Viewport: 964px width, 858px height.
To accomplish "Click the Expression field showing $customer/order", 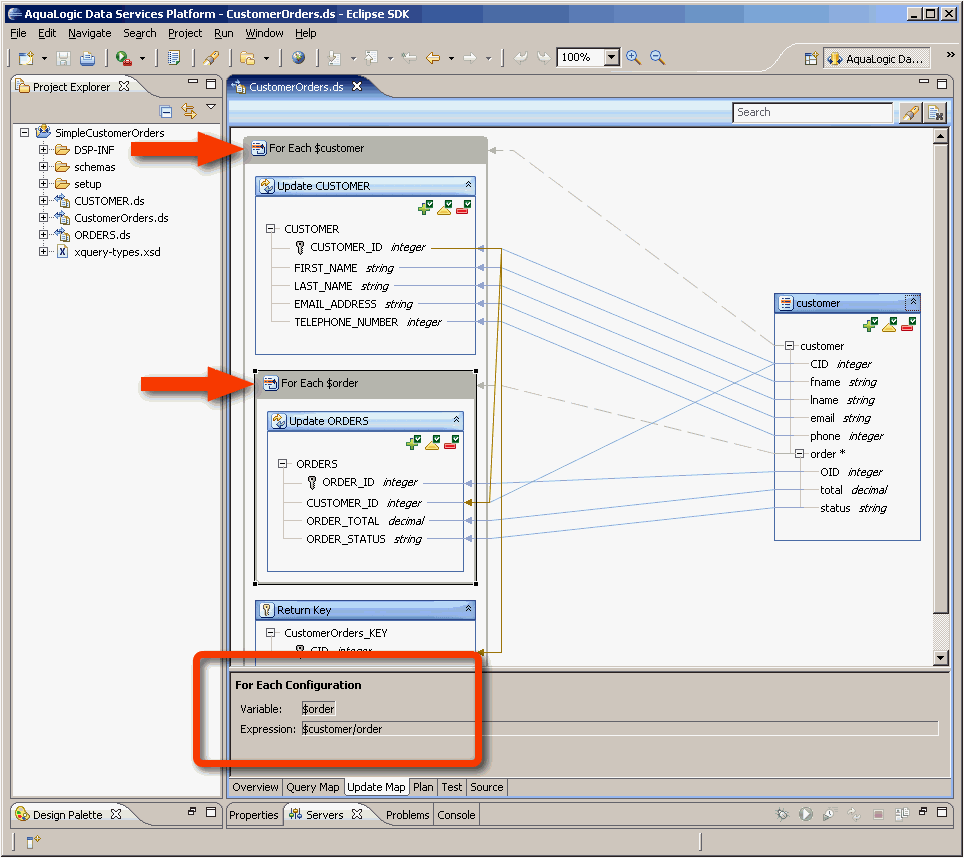I will pyautogui.click(x=620, y=730).
